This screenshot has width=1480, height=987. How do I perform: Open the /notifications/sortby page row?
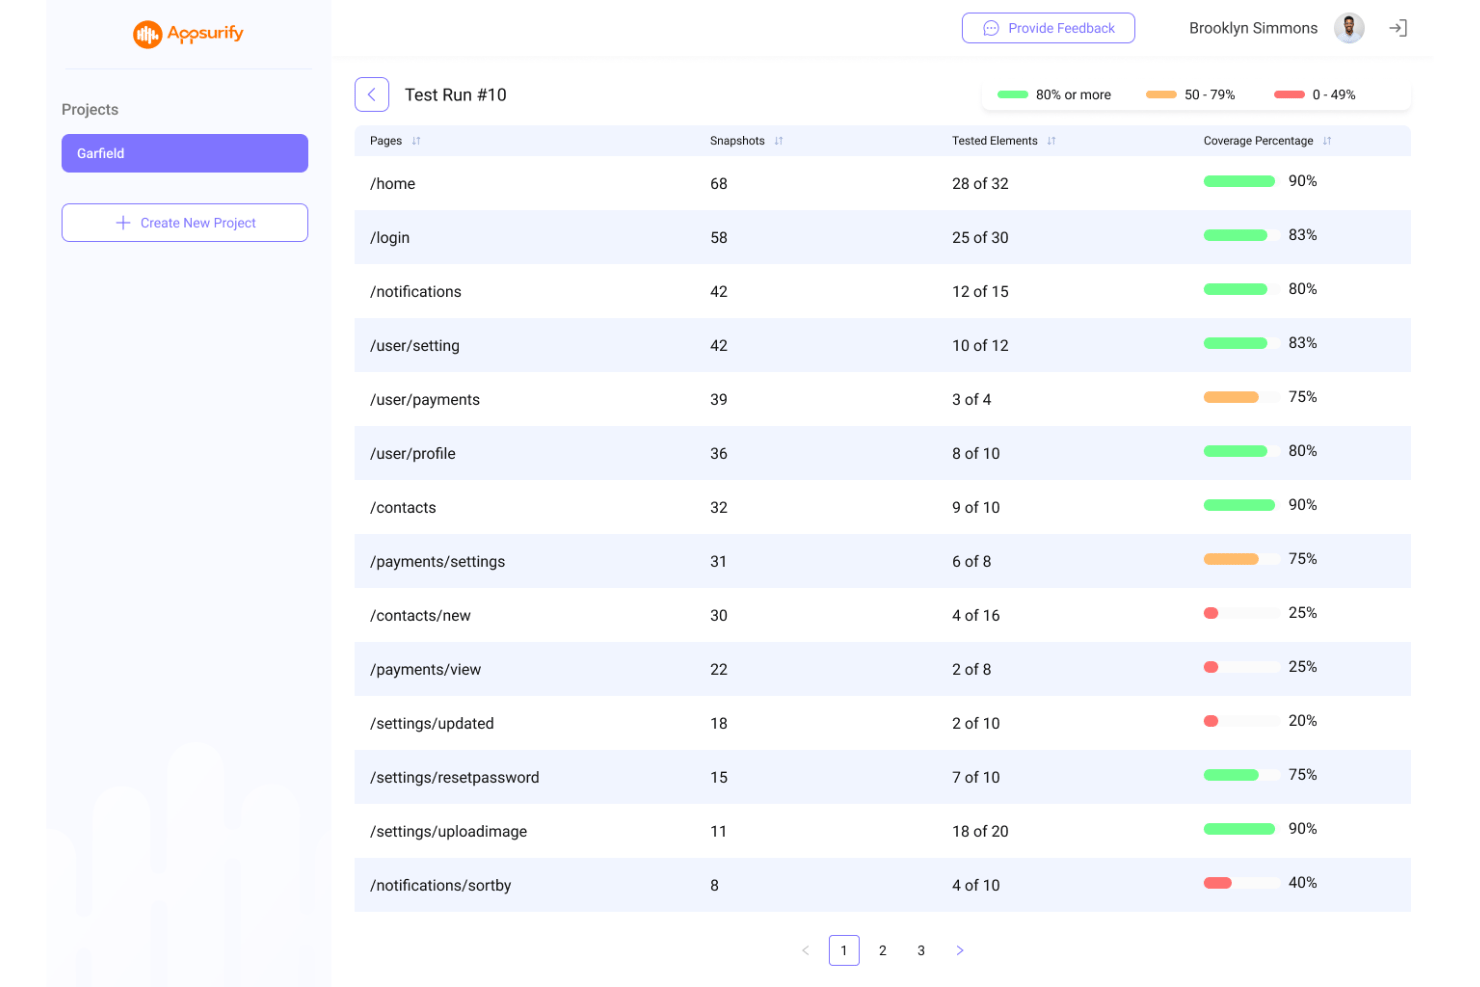pyautogui.click(x=882, y=885)
